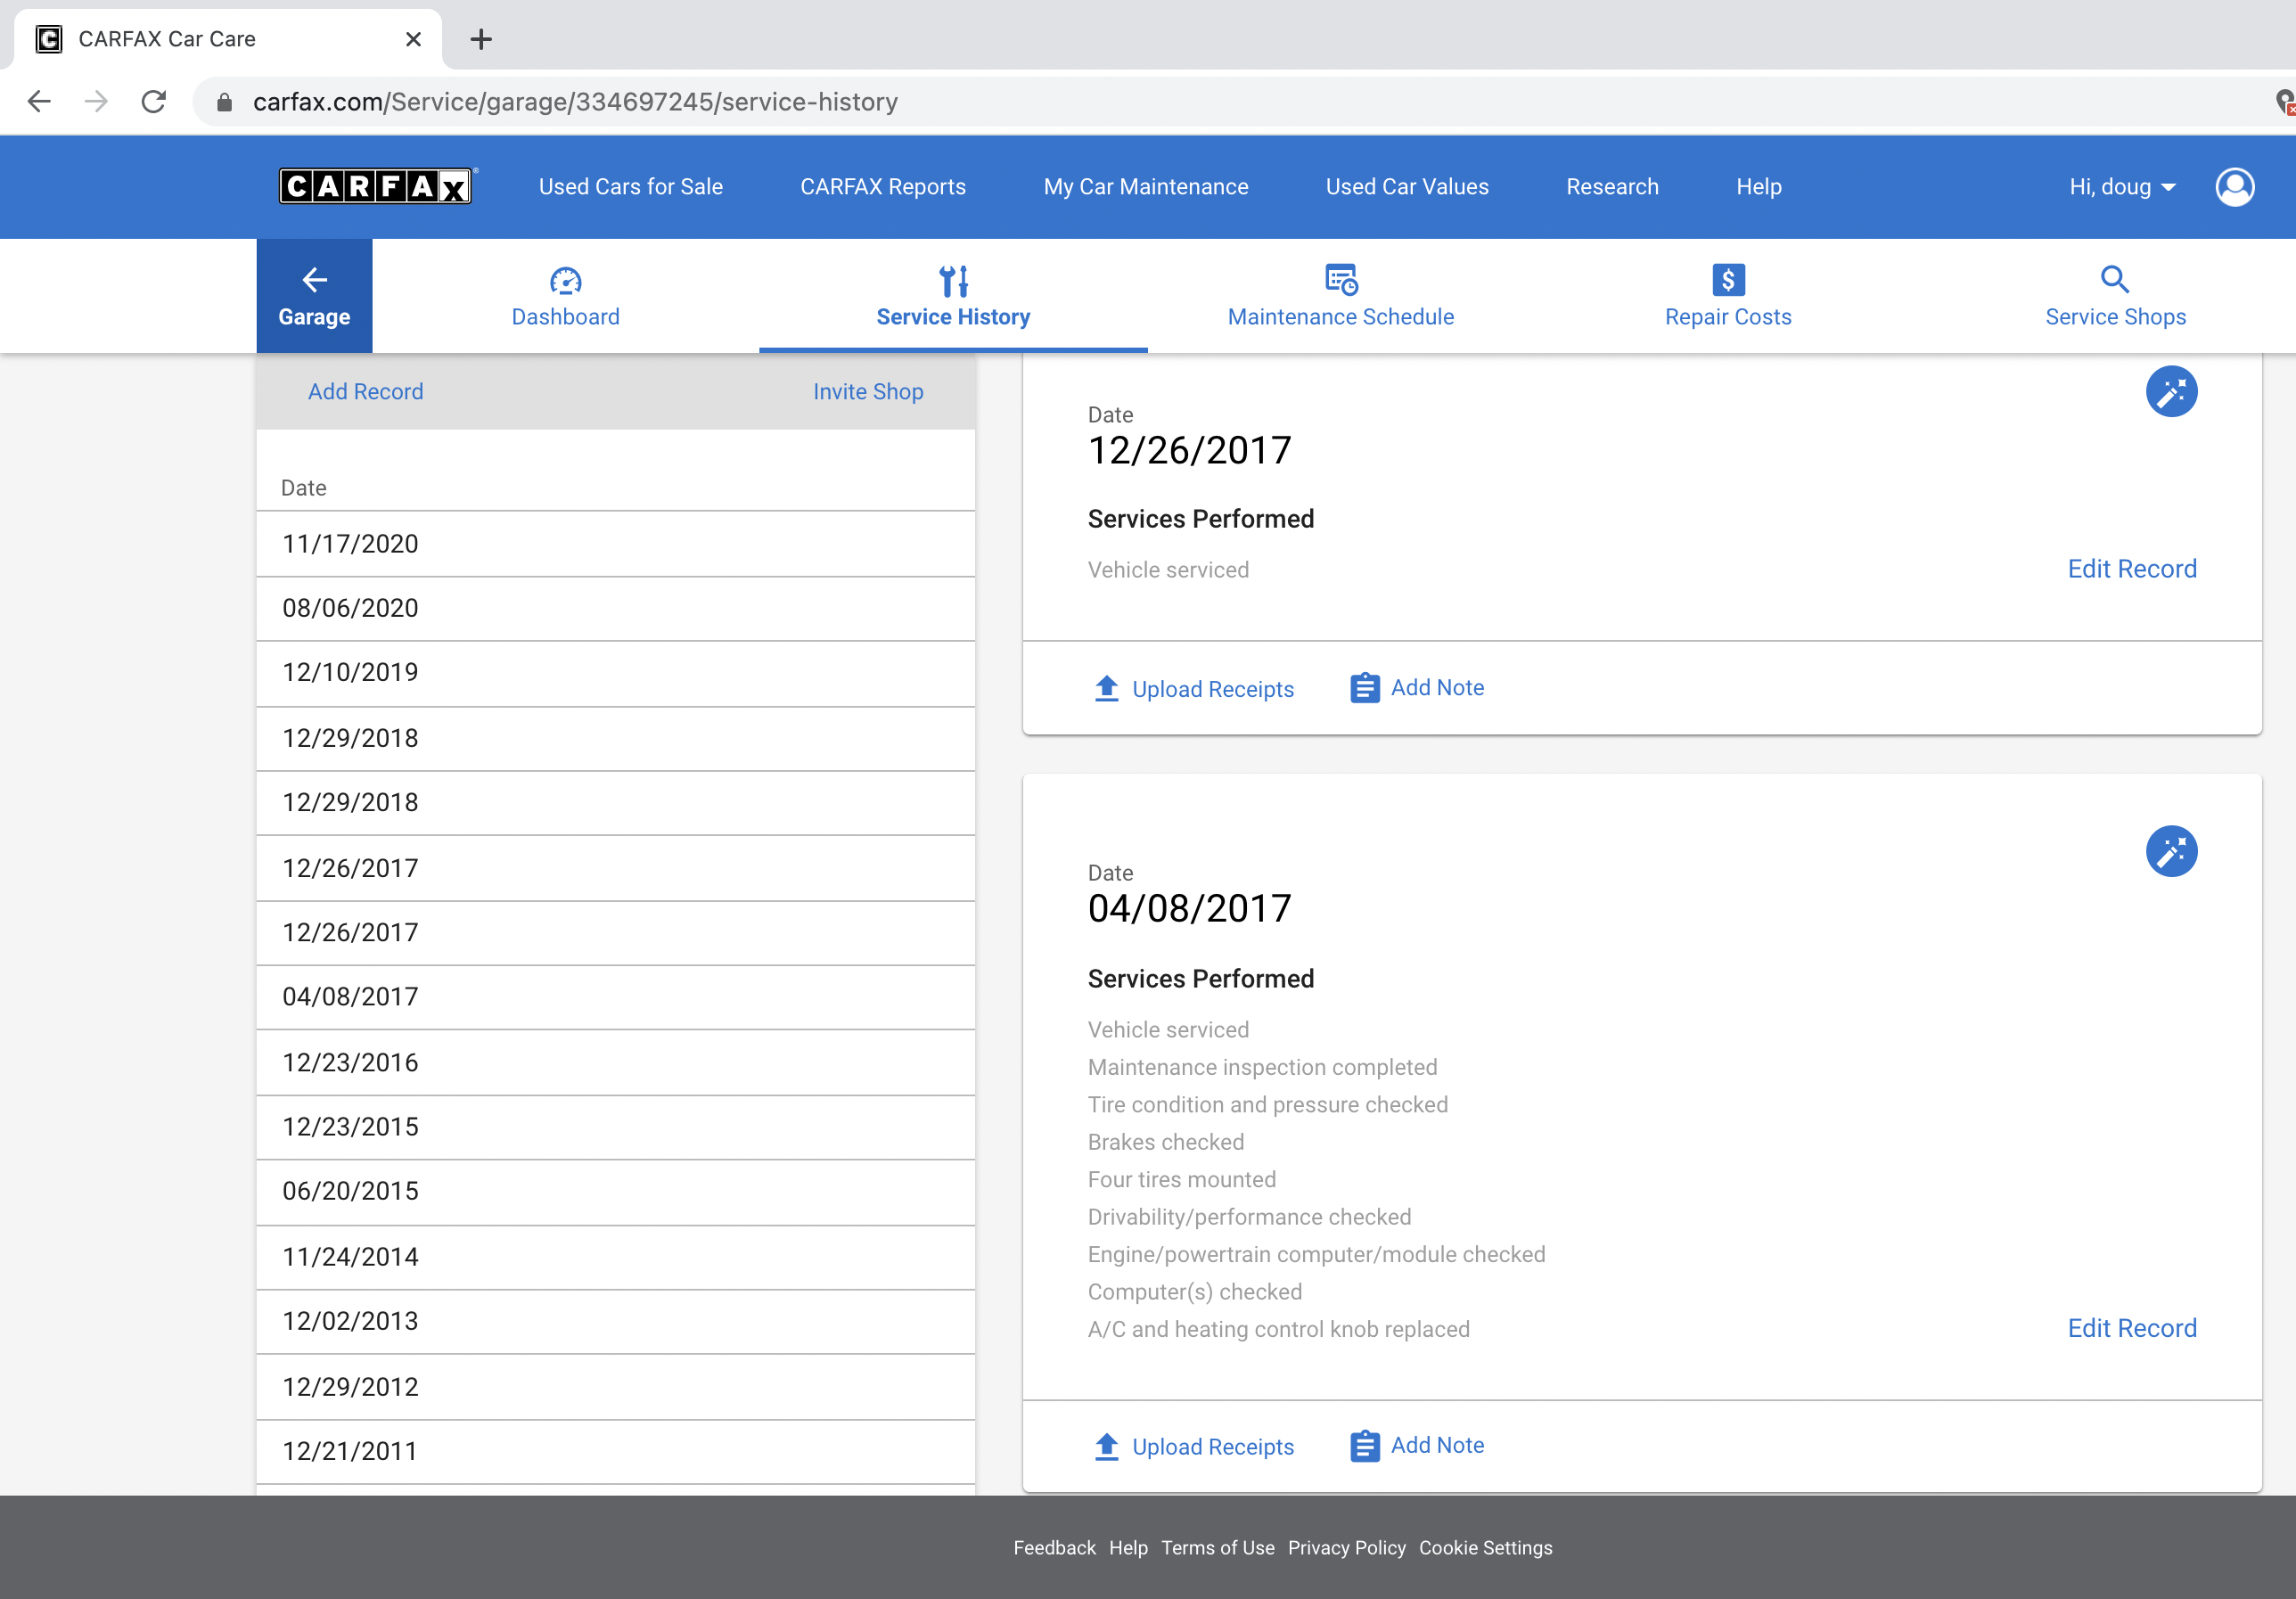Click the lock icon in address bar

coord(224,102)
